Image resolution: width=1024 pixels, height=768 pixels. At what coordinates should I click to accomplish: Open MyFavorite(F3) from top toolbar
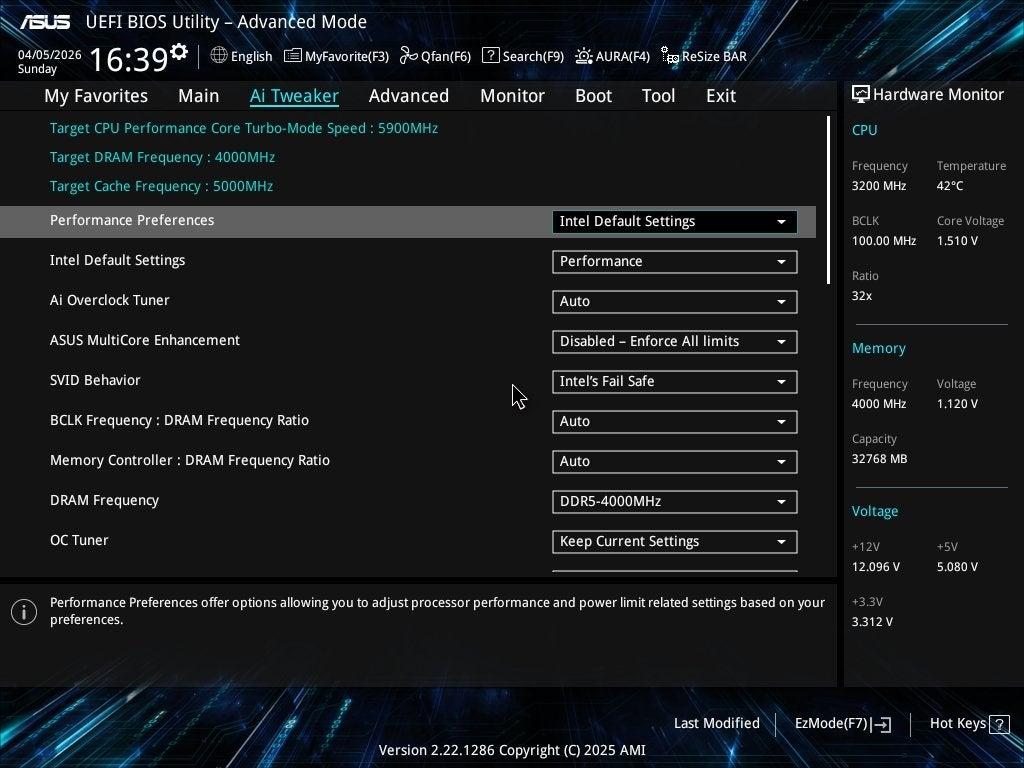tap(336, 56)
